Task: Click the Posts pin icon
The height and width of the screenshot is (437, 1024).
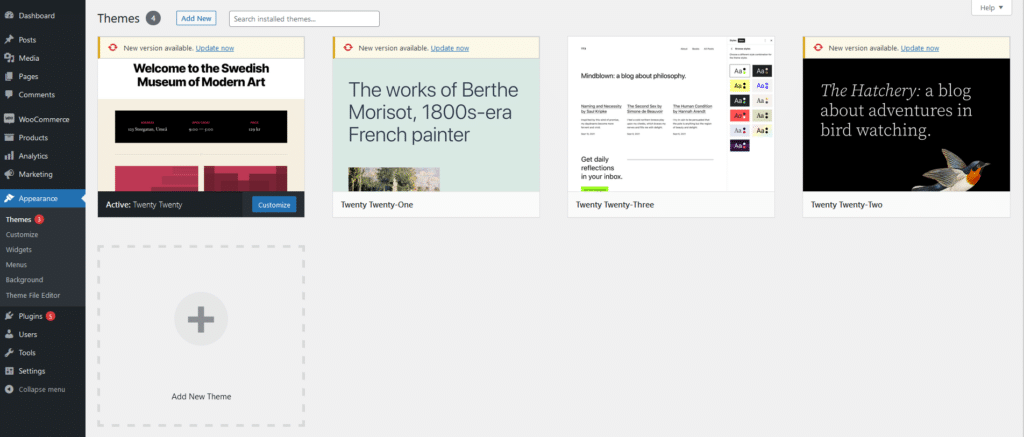Action: [9, 40]
